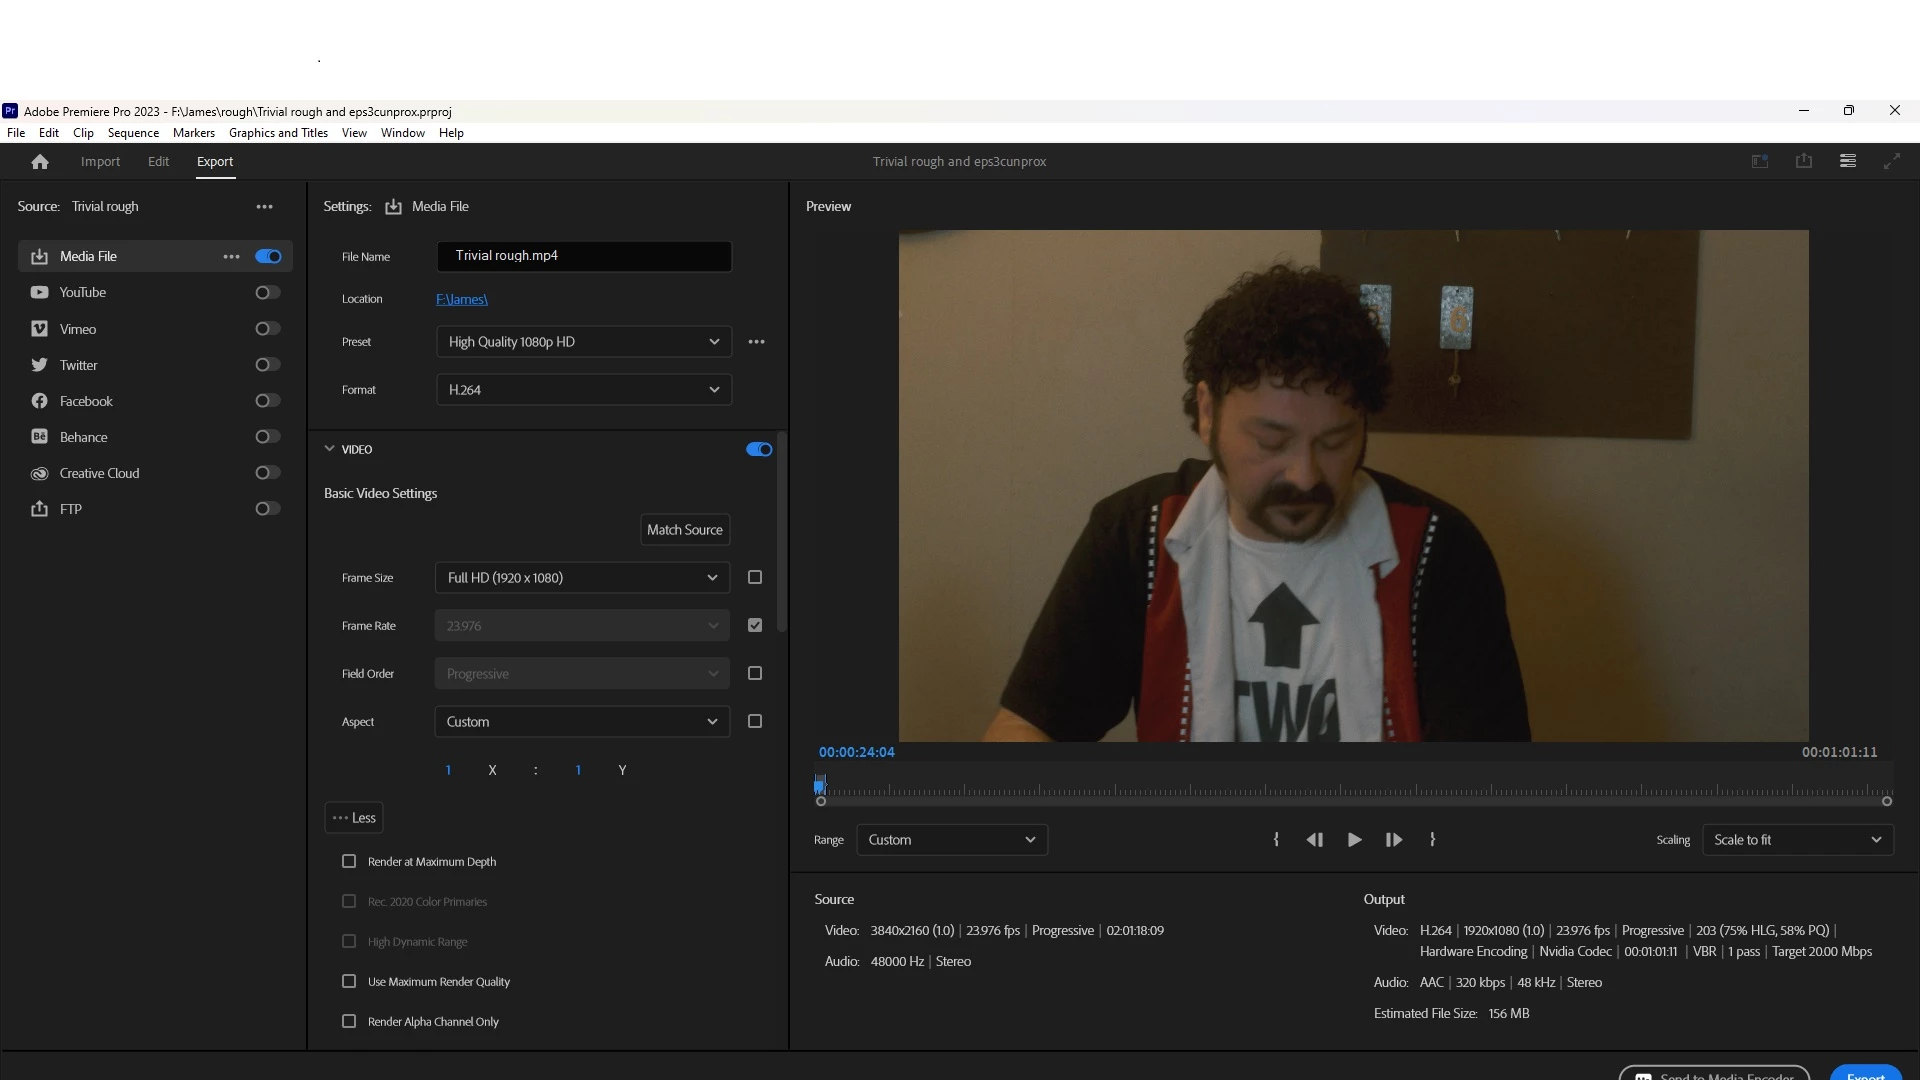Enable the YouTube export toggle
The width and height of the screenshot is (1920, 1080).
coord(267,293)
